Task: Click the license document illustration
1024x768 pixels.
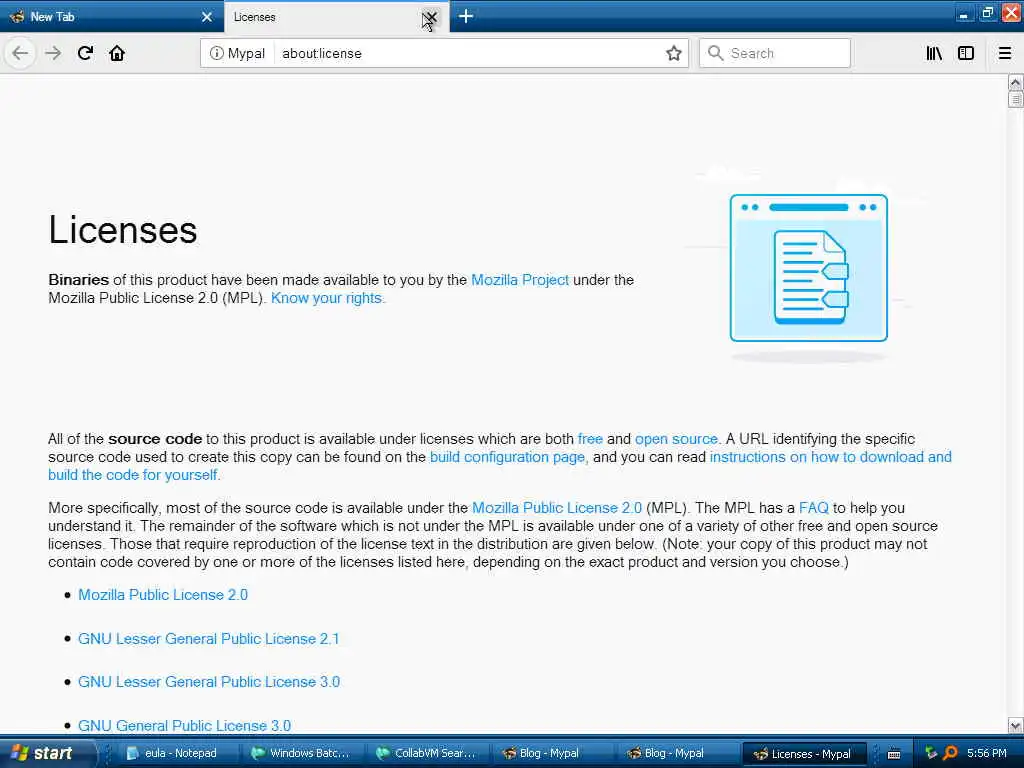Action: click(x=808, y=268)
